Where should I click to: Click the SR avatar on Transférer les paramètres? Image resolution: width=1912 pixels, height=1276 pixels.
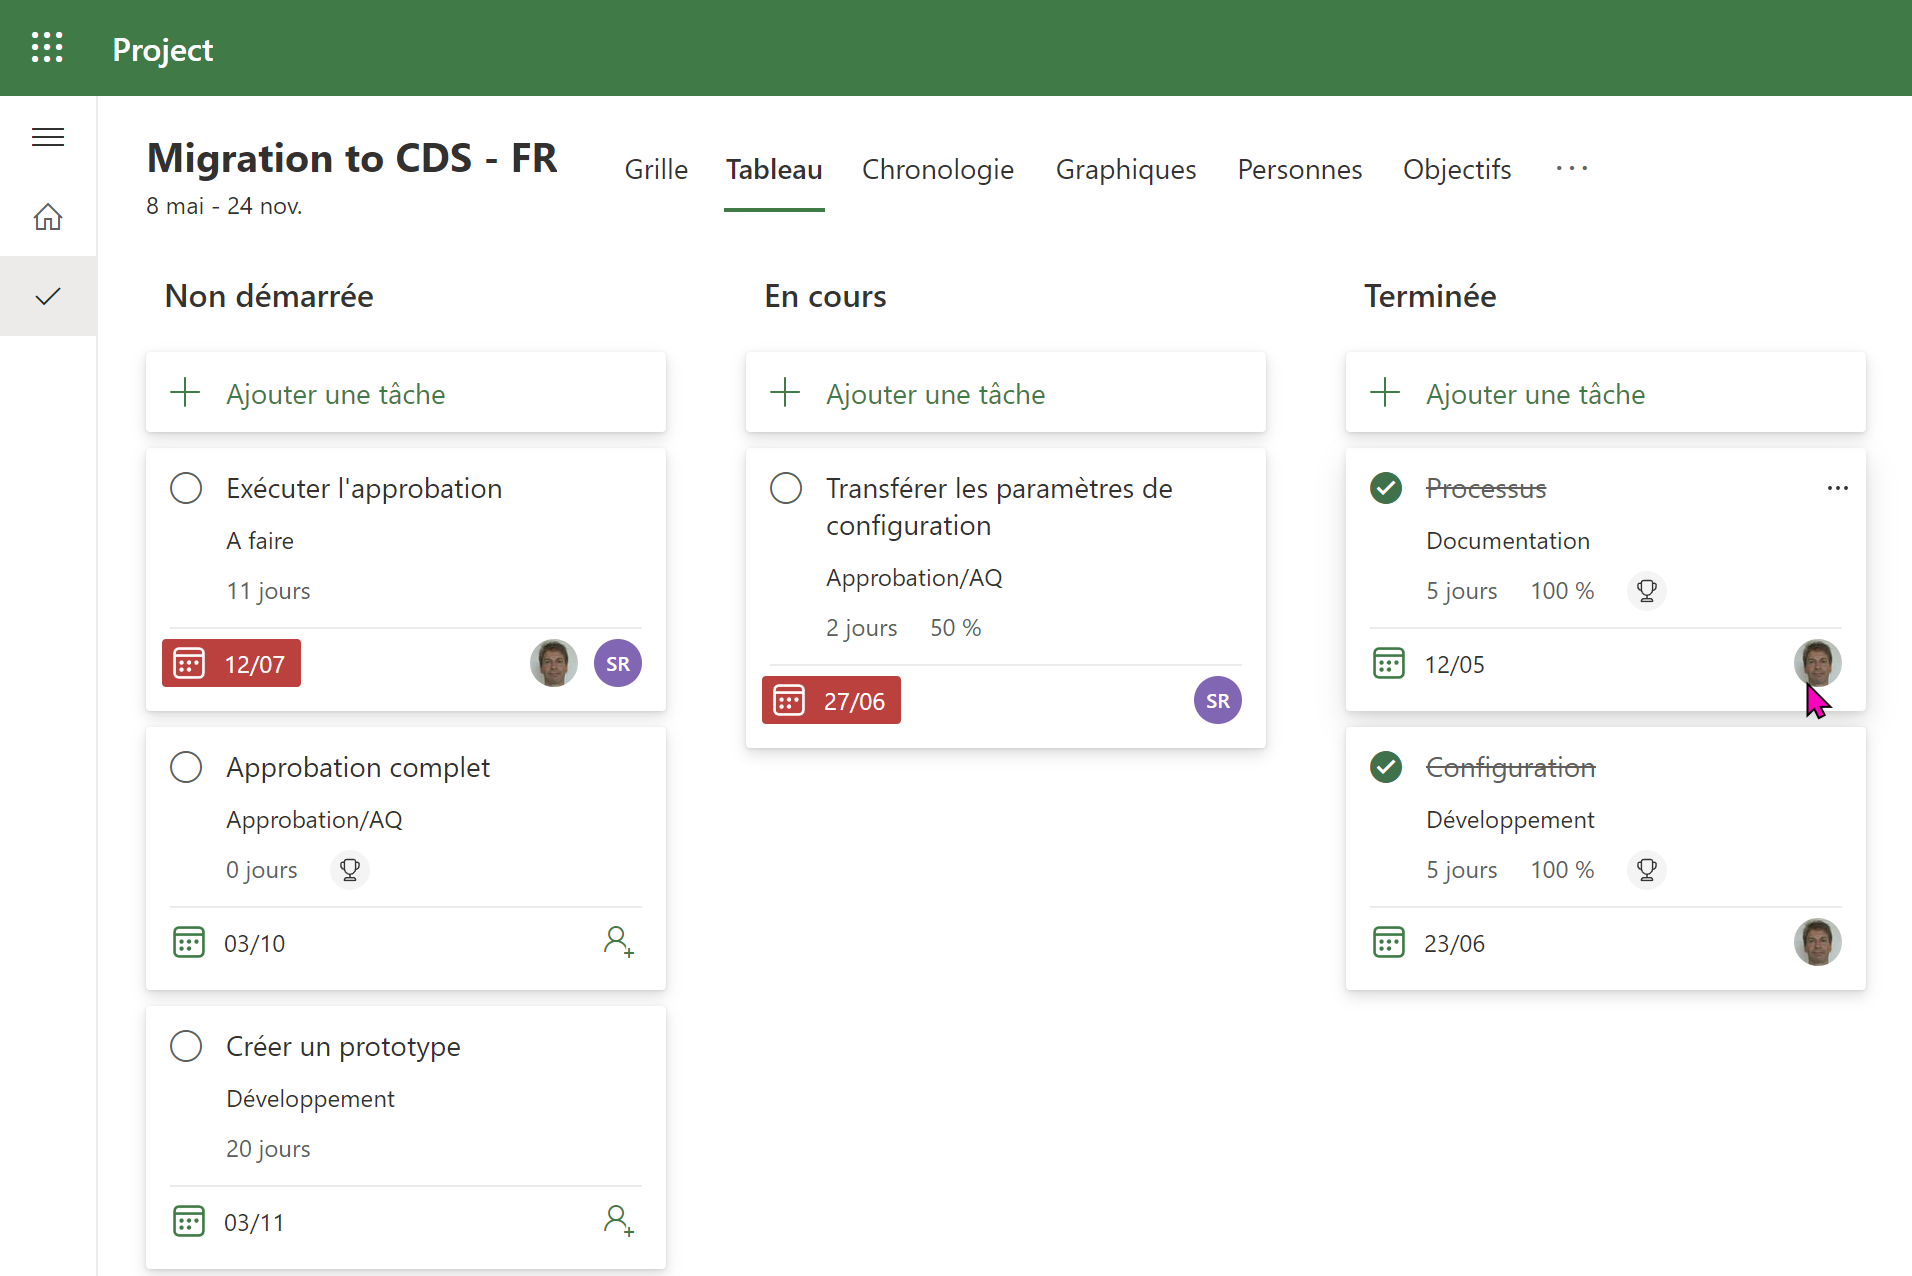[x=1217, y=700]
